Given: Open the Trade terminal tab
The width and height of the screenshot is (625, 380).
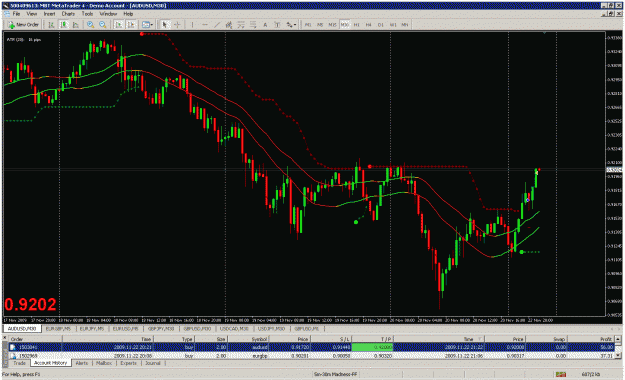Looking at the screenshot, I should click(20, 363).
